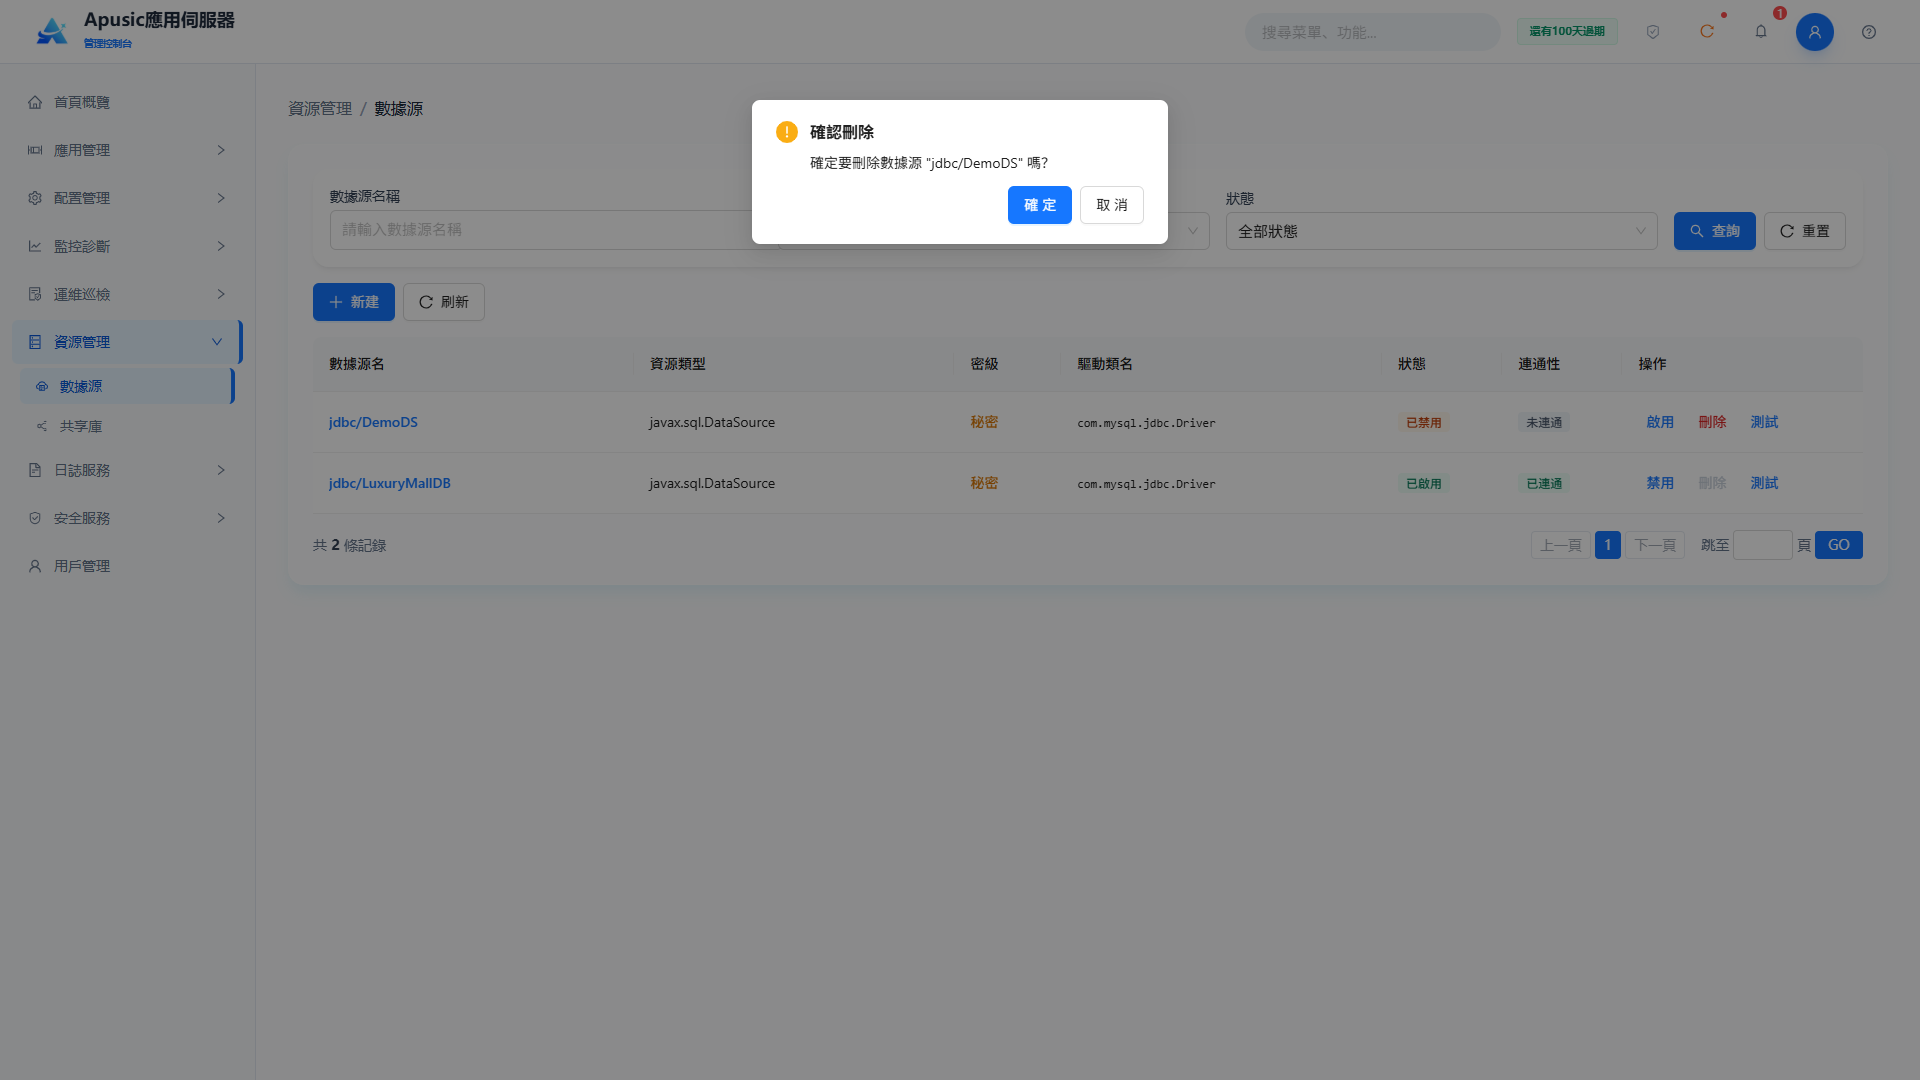Click the warning icon in confirm dialog
This screenshot has height=1080, width=1920.
(x=787, y=132)
